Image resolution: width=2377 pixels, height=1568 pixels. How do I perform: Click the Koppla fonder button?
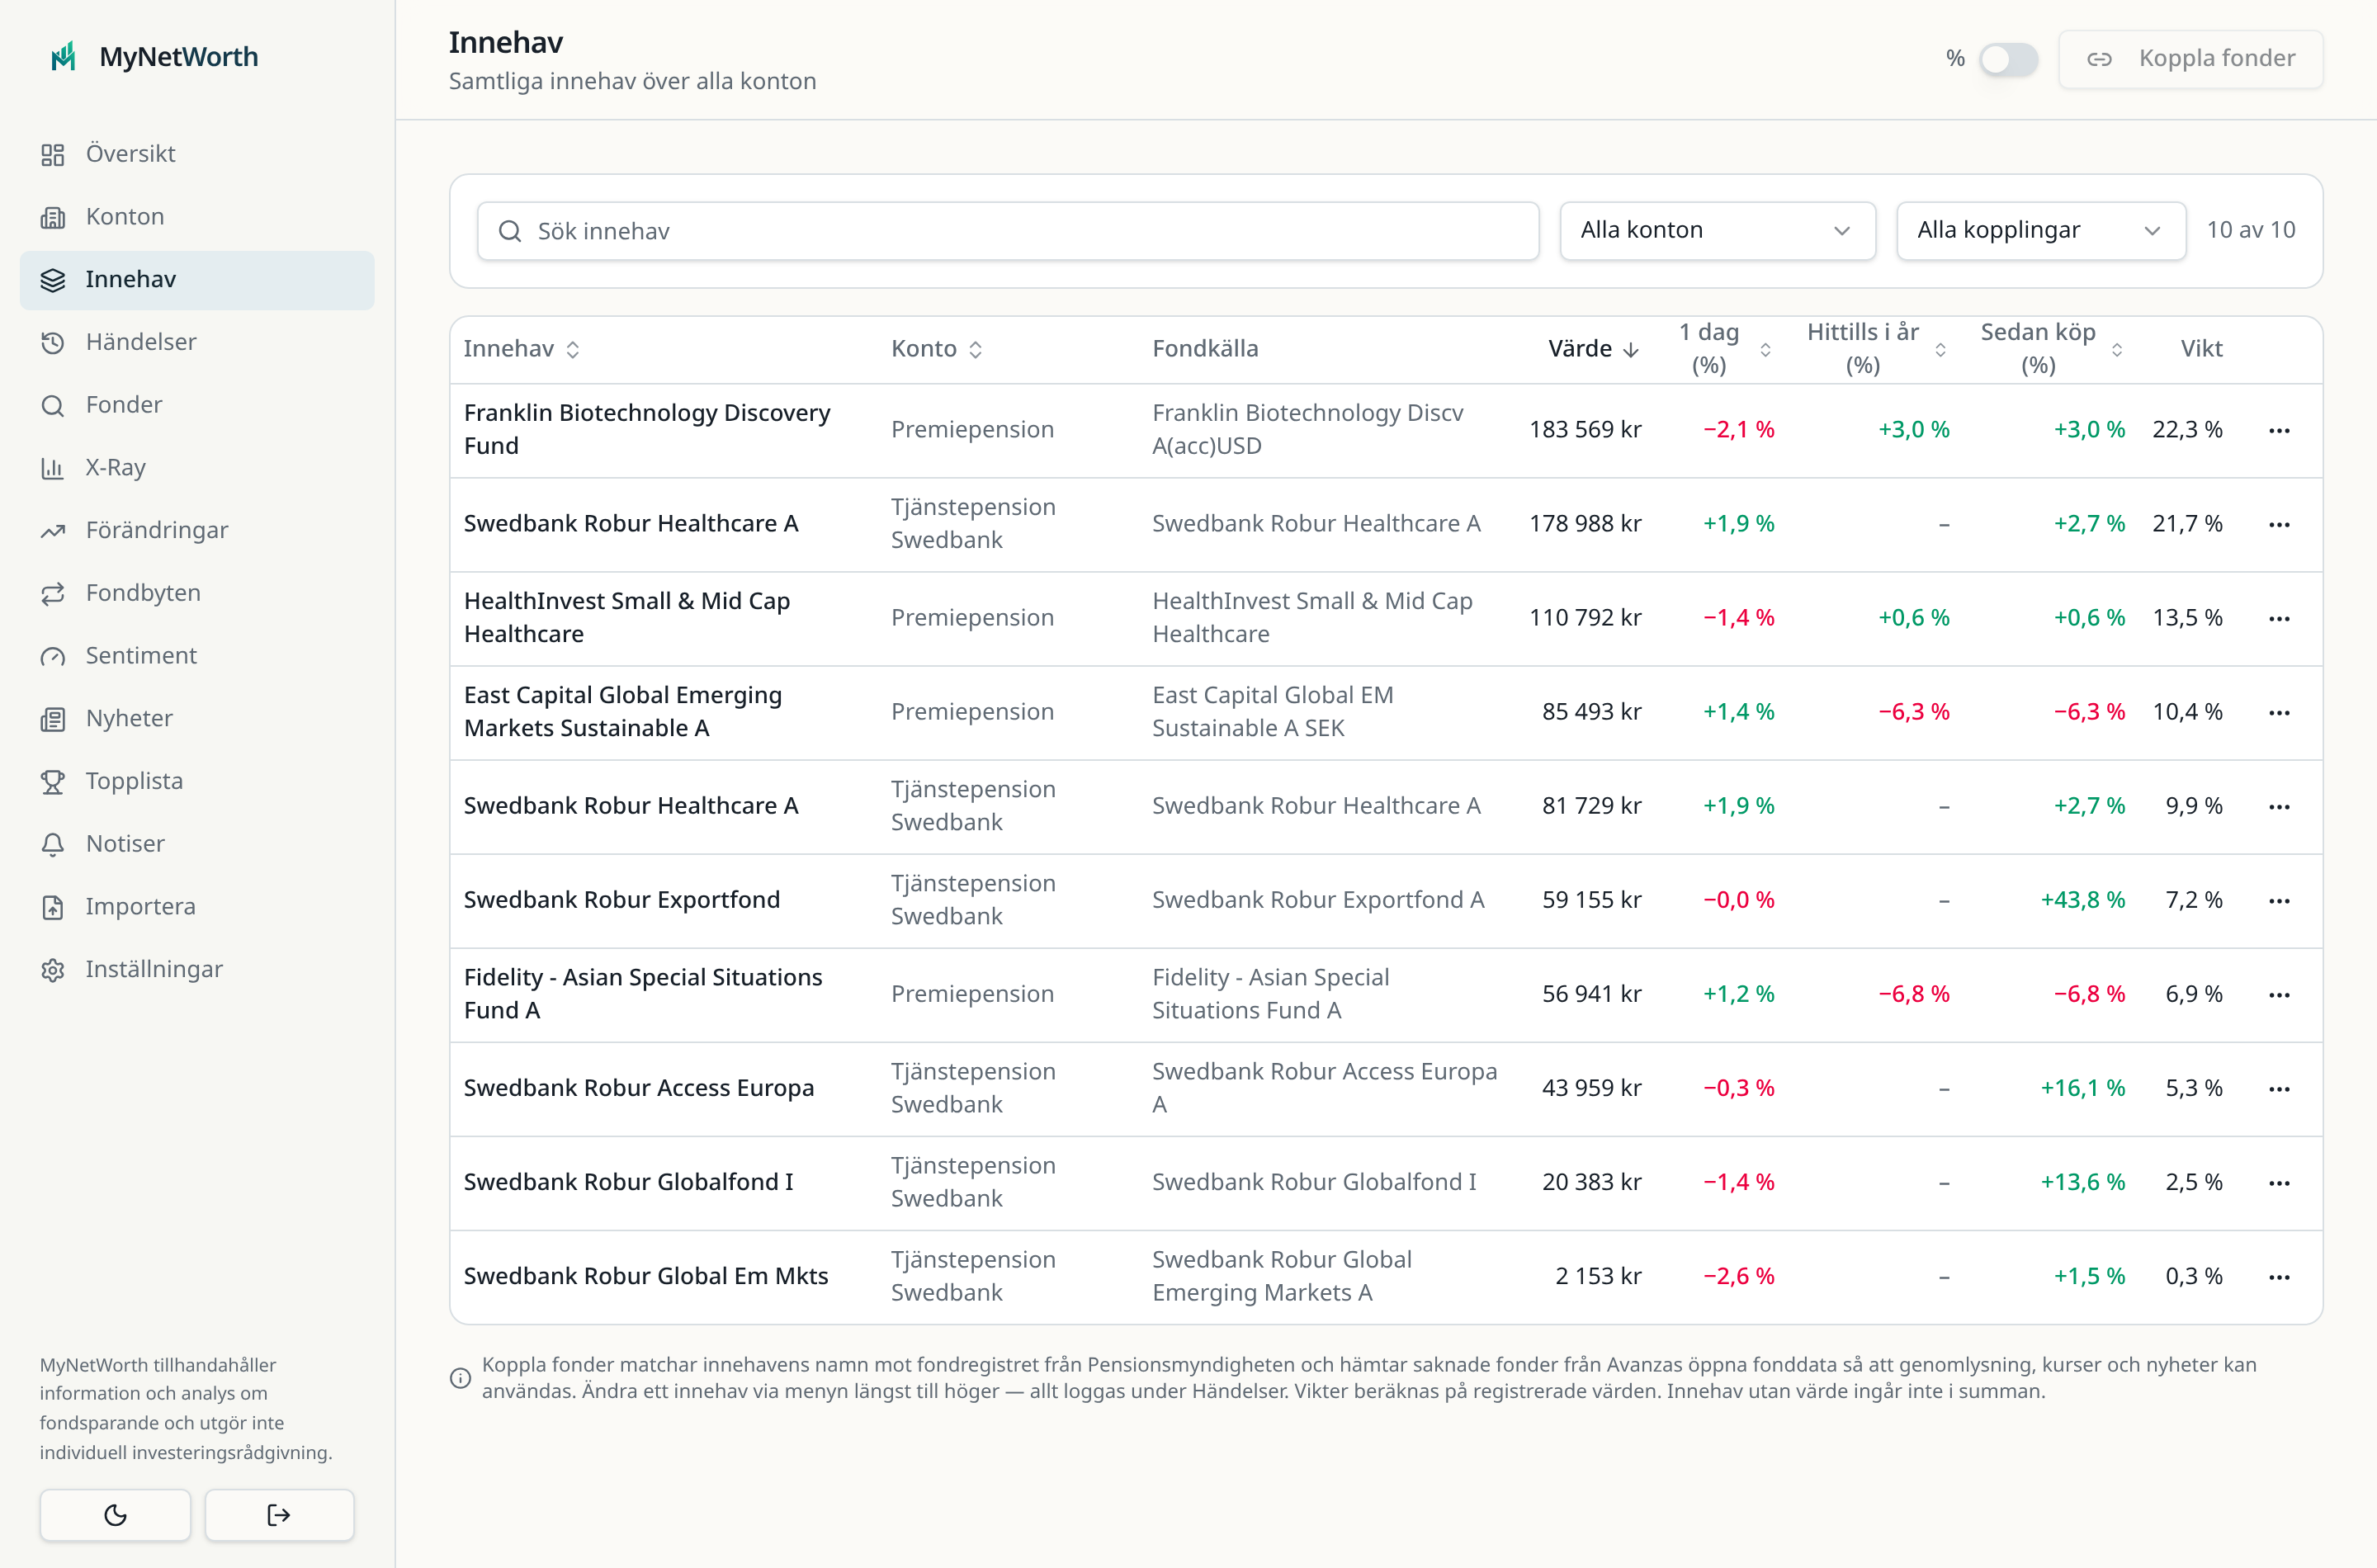[x=2190, y=59]
